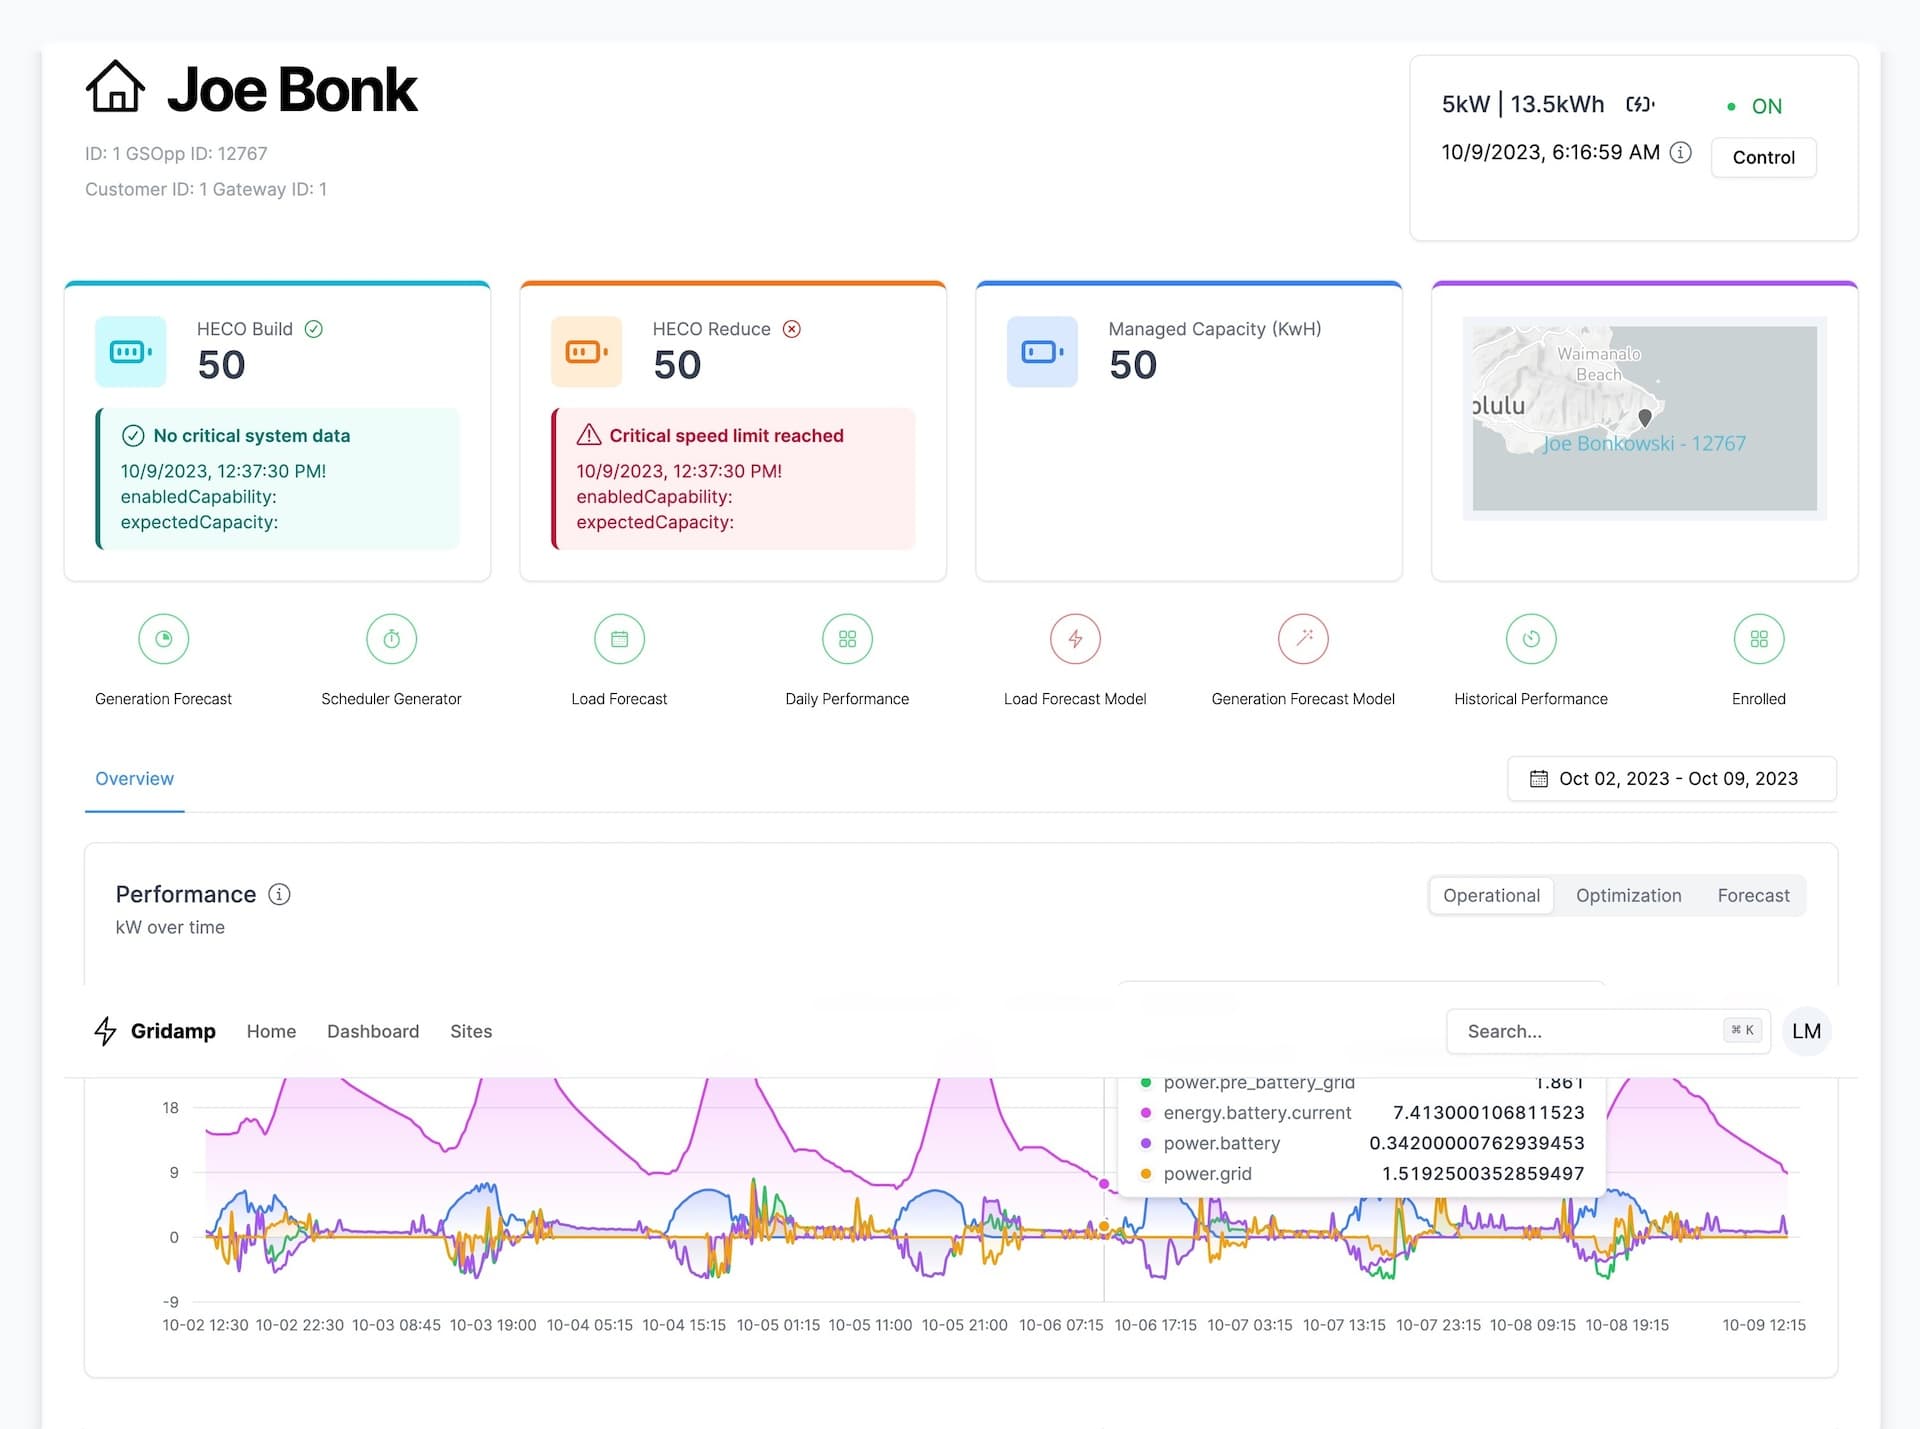
Task: Switch to the Overview tab
Action: 134,778
